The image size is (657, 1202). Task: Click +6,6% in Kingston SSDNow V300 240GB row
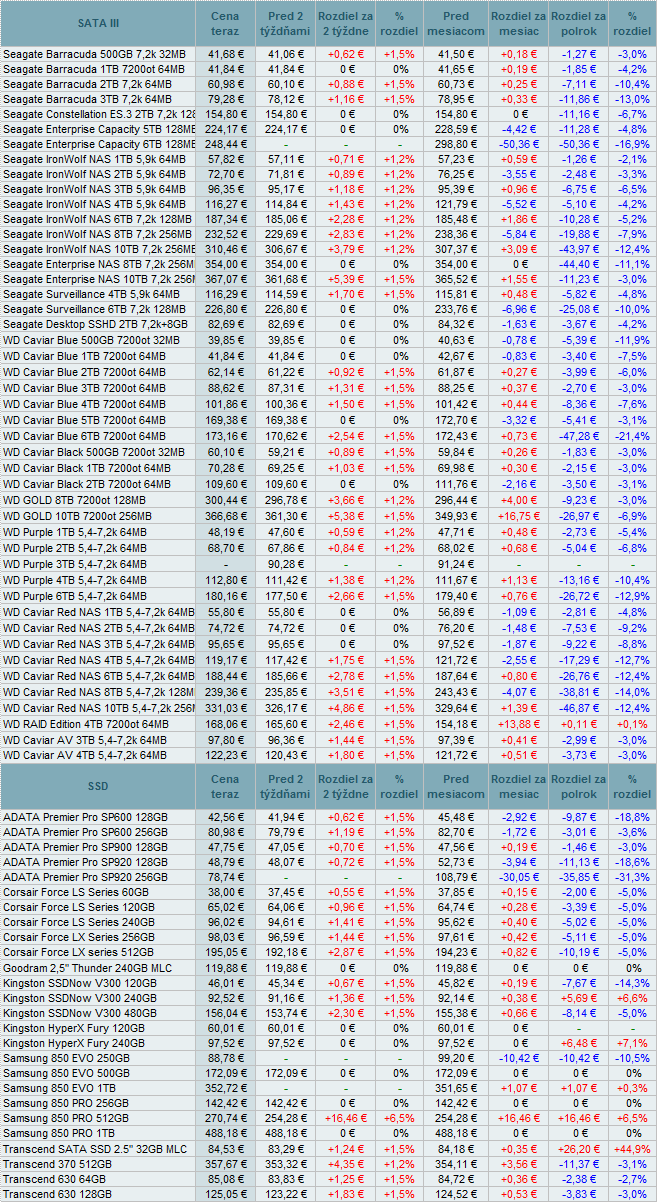631,998
